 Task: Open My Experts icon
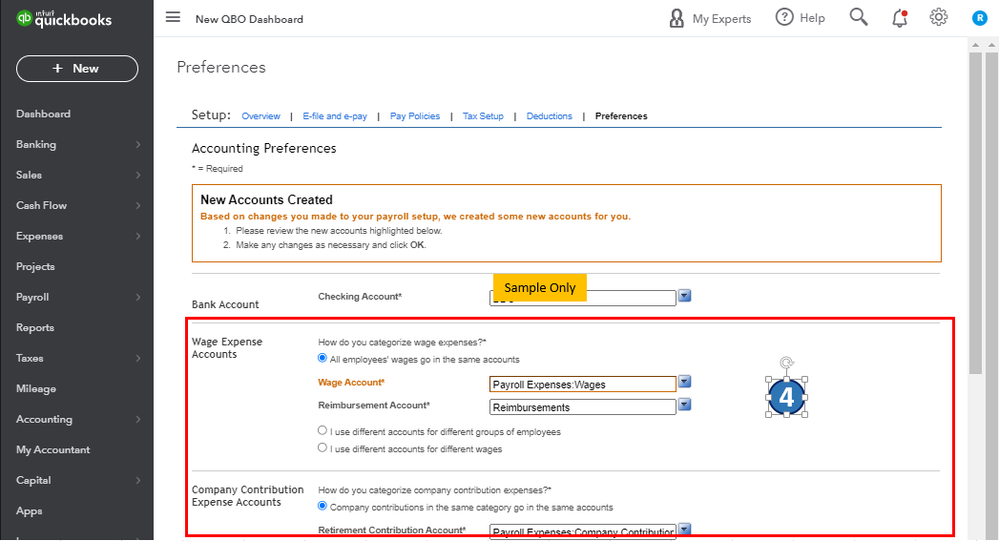677,18
